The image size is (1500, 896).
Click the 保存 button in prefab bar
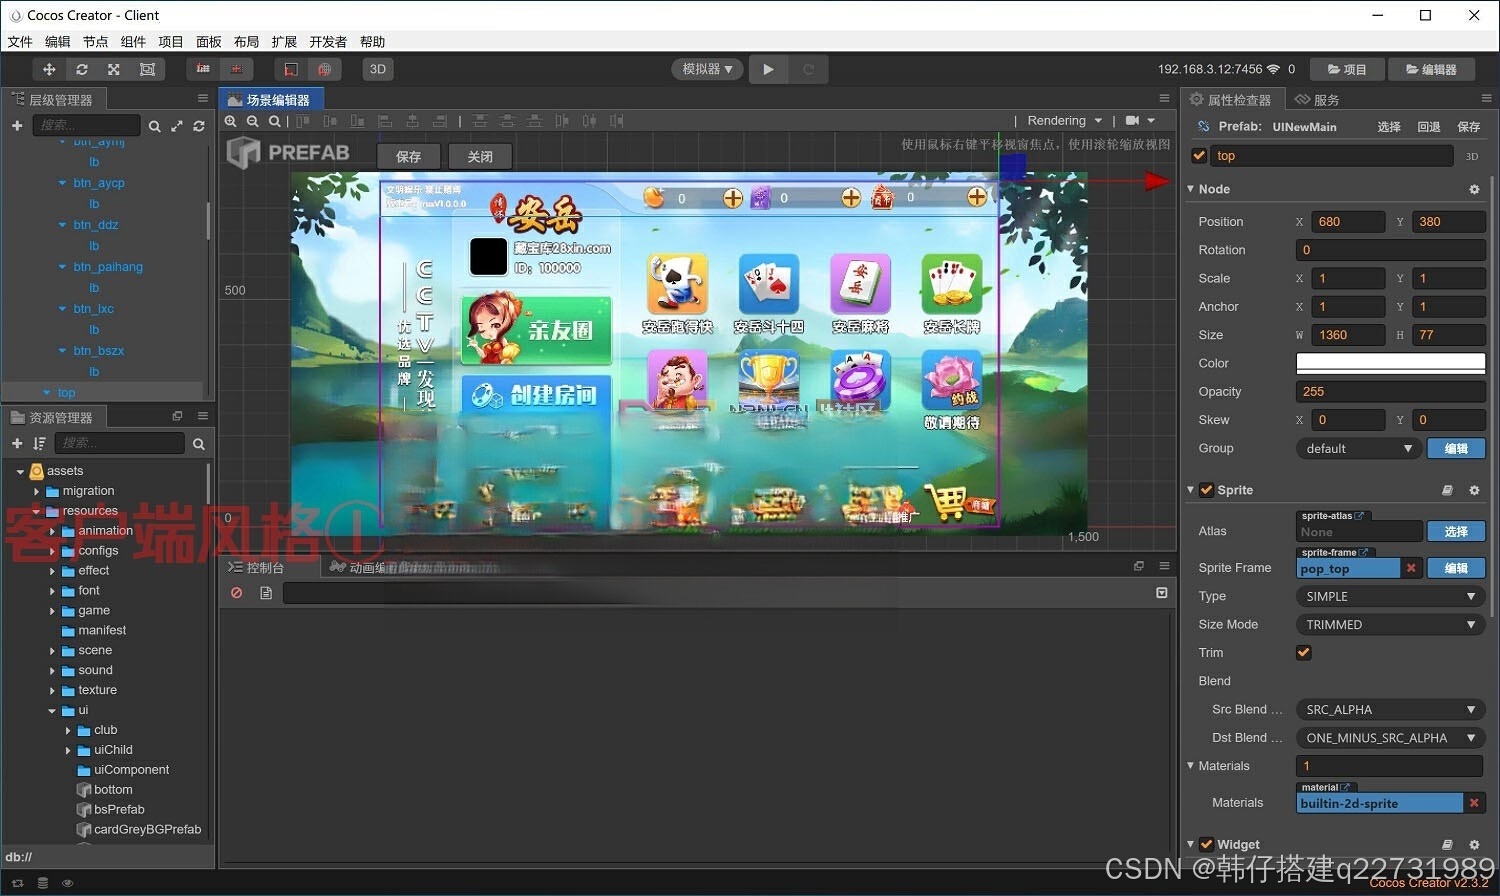(x=408, y=156)
